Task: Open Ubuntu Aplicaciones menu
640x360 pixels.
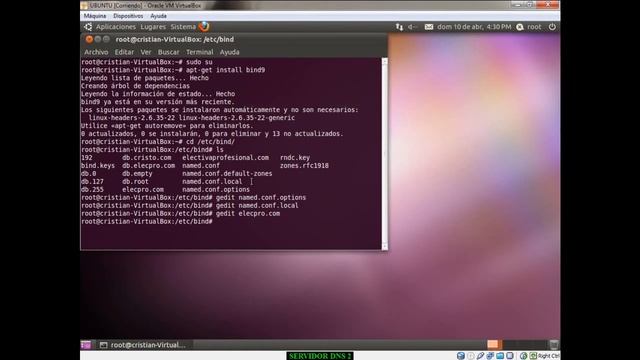Action: 116,27
